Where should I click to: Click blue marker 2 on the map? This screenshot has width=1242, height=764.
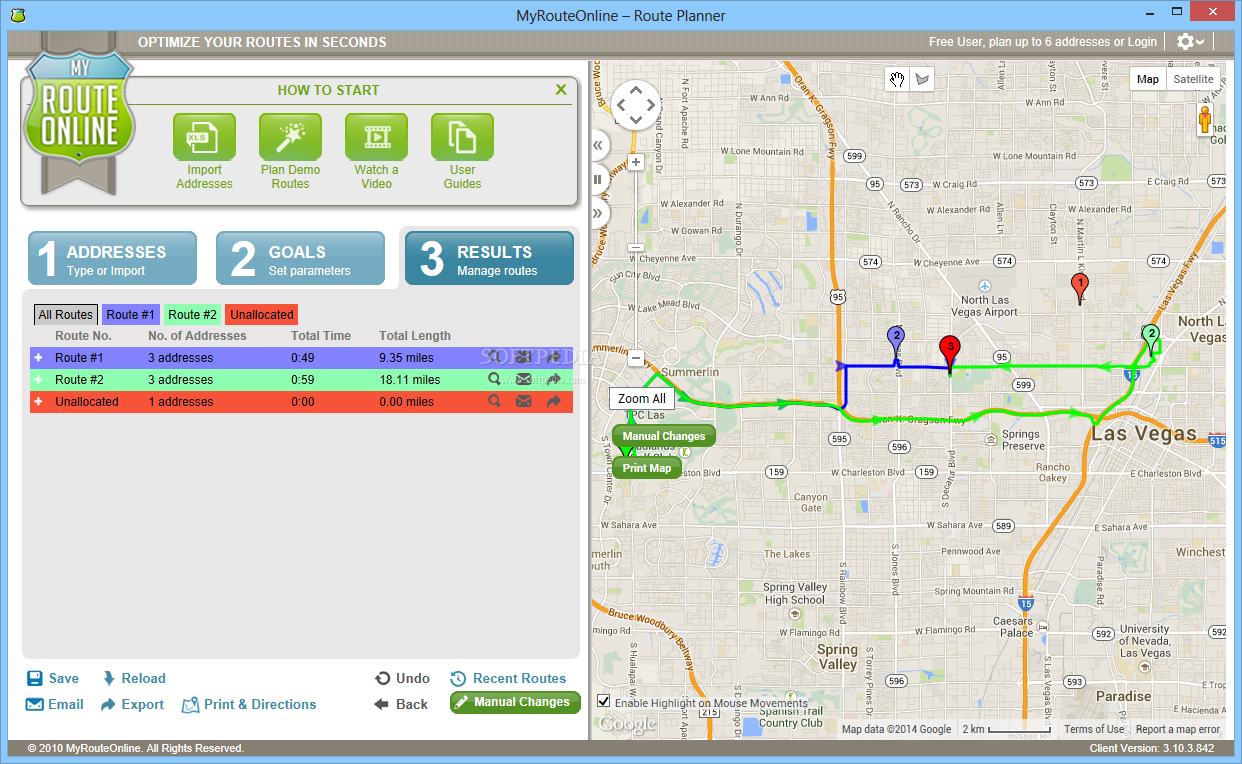click(897, 341)
